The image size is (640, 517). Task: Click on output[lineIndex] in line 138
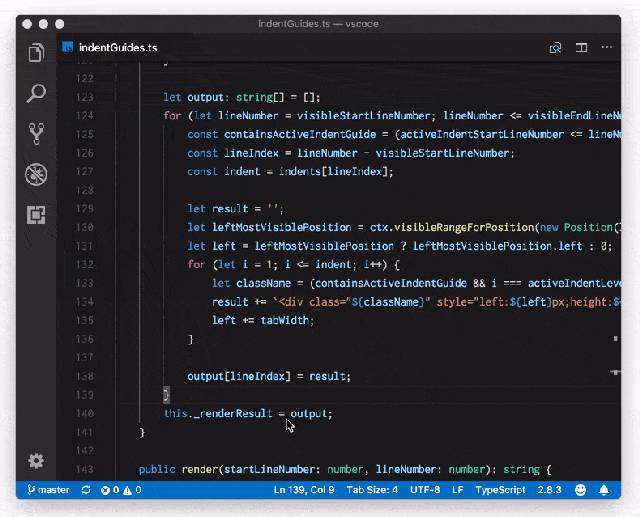(239, 376)
